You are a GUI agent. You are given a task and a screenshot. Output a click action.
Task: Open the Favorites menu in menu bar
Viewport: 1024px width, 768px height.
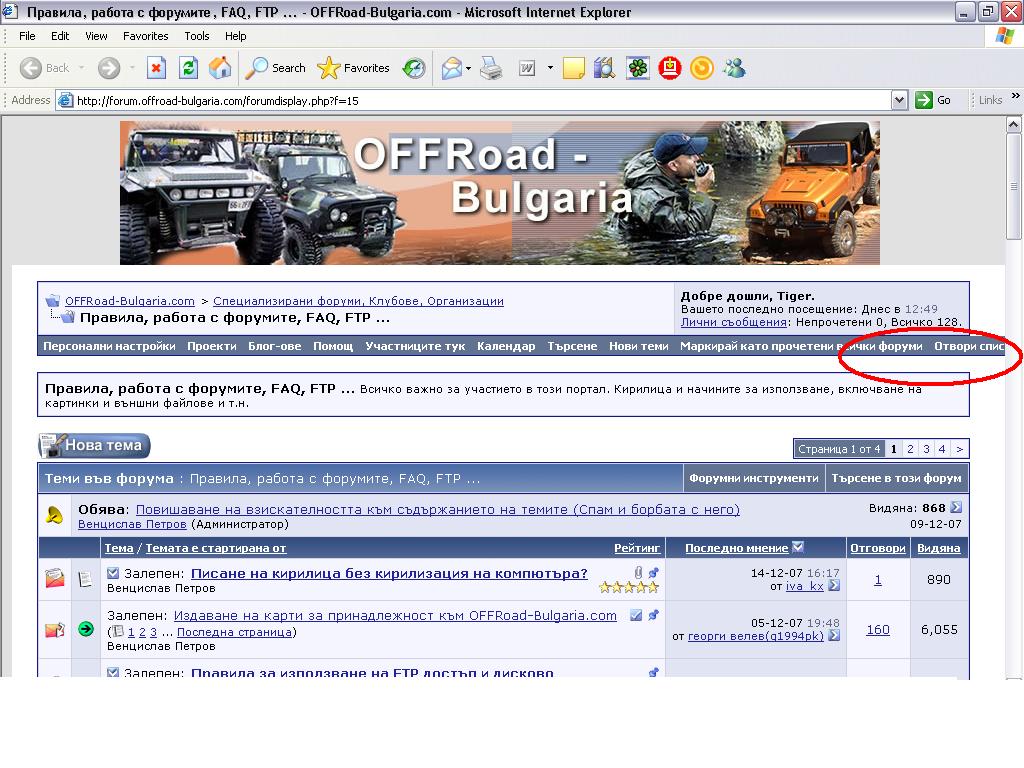145,36
